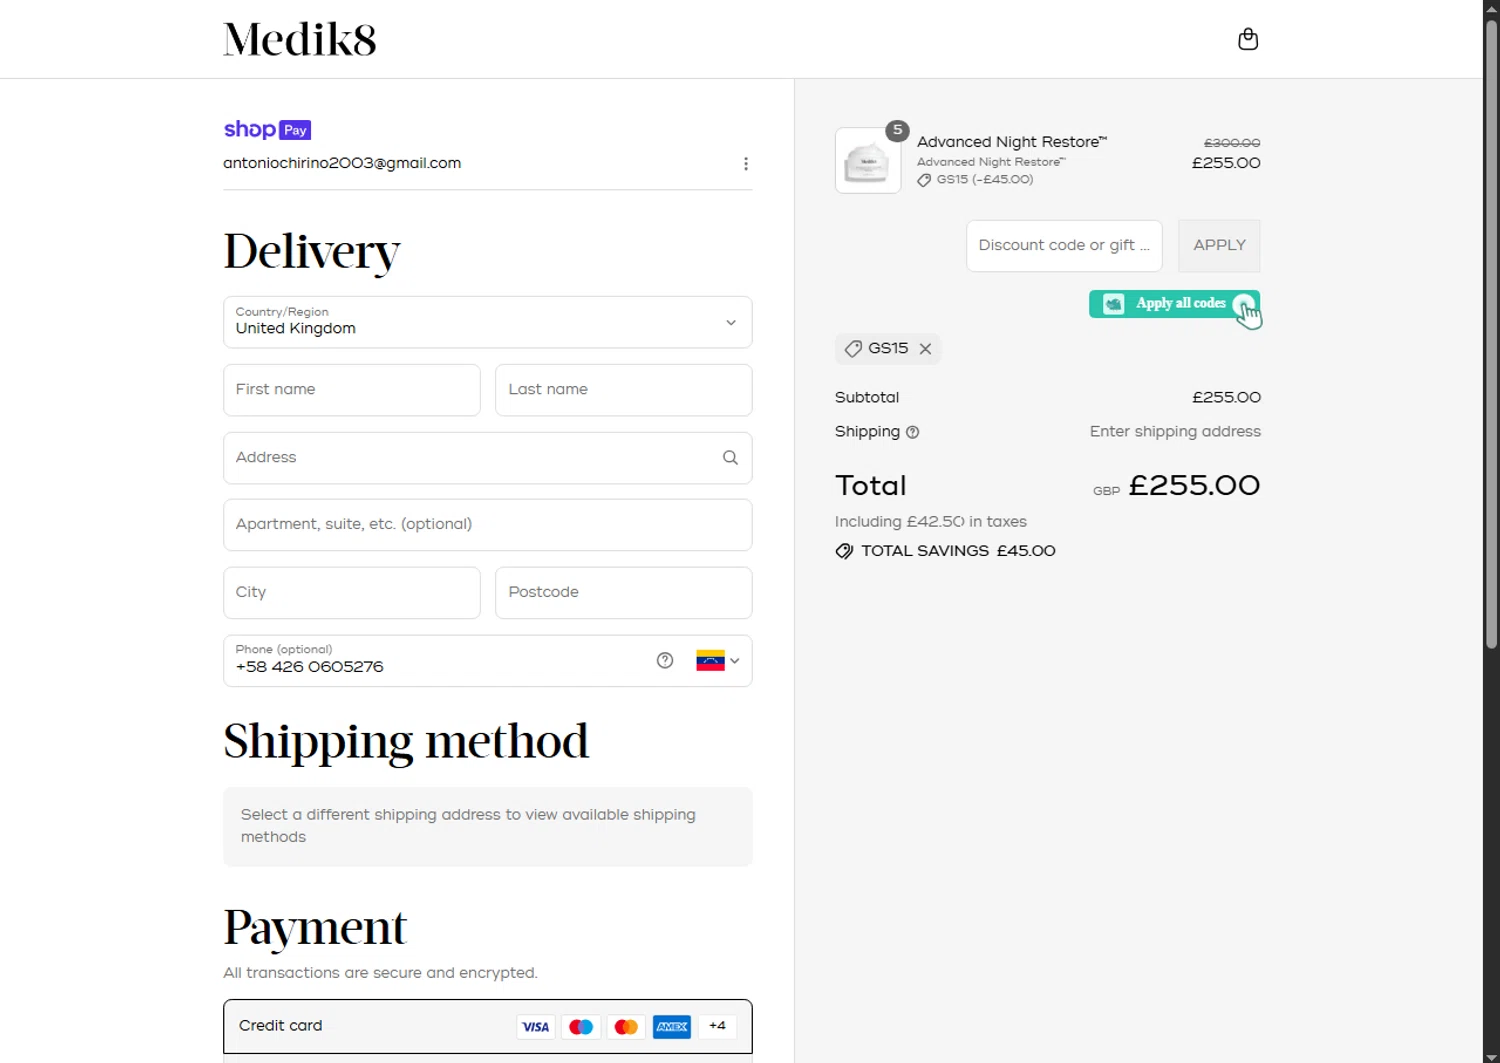Open the shopping bag cart icon

pos(1247,39)
